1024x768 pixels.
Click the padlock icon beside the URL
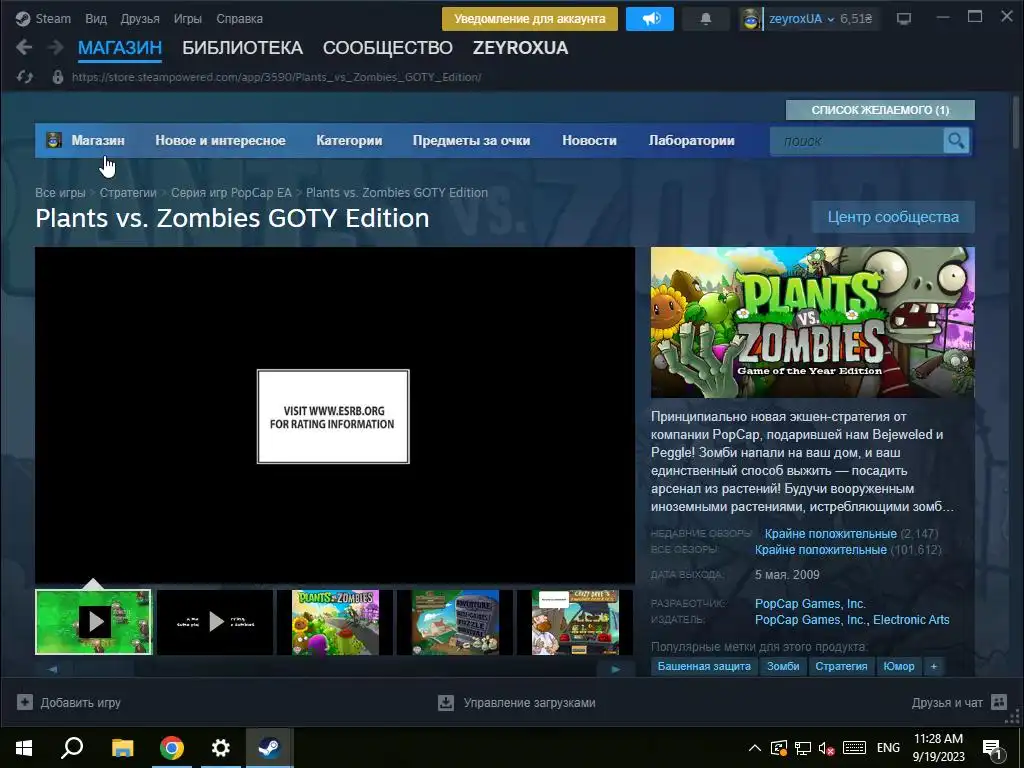[x=58, y=77]
